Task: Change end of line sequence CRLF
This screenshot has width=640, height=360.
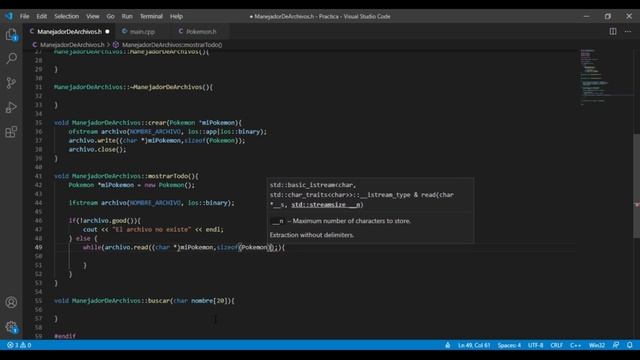Action: pos(556,345)
